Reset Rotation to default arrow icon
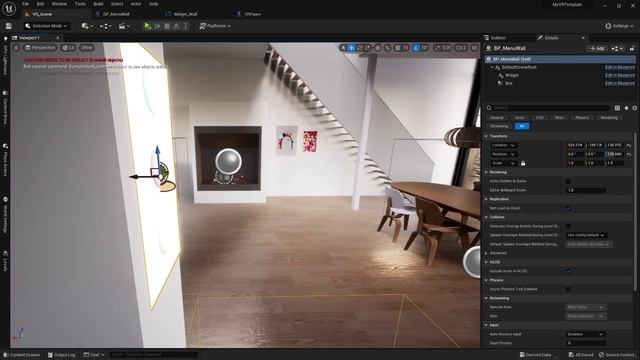The width and height of the screenshot is (640, 360). pyautogui.click(x=629, y=154)
